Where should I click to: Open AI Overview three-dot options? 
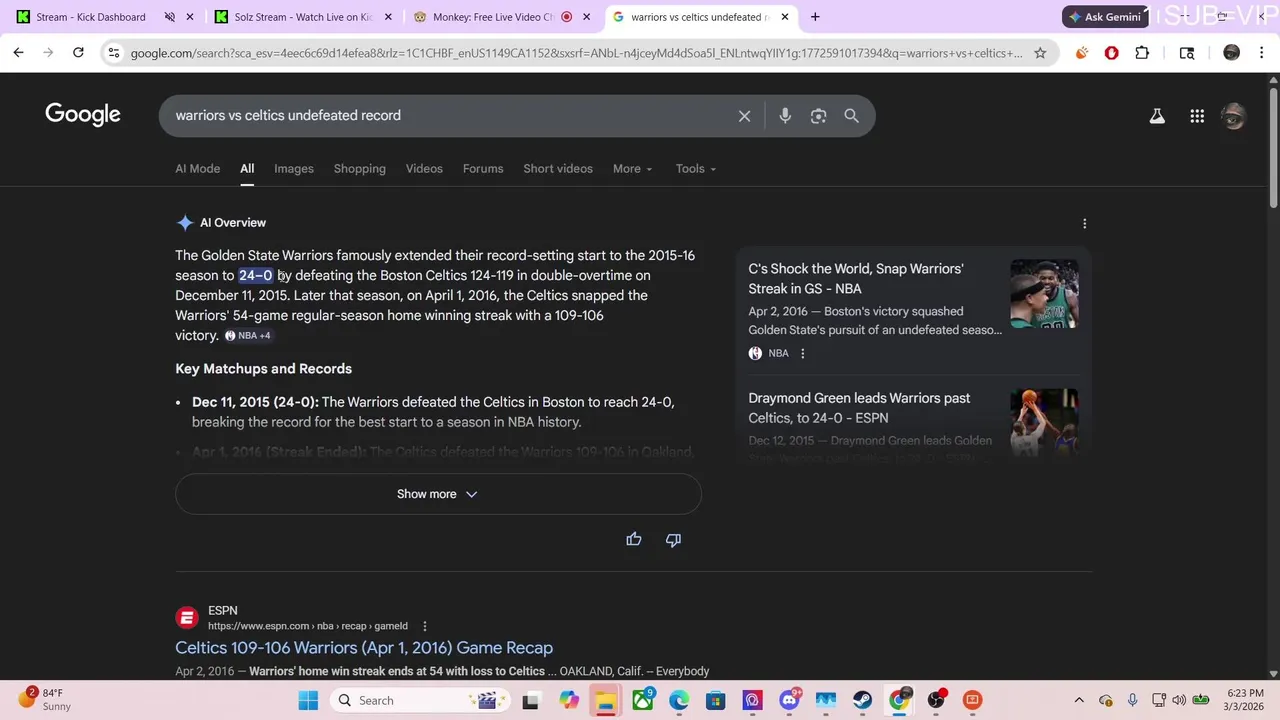point(1084,224)
